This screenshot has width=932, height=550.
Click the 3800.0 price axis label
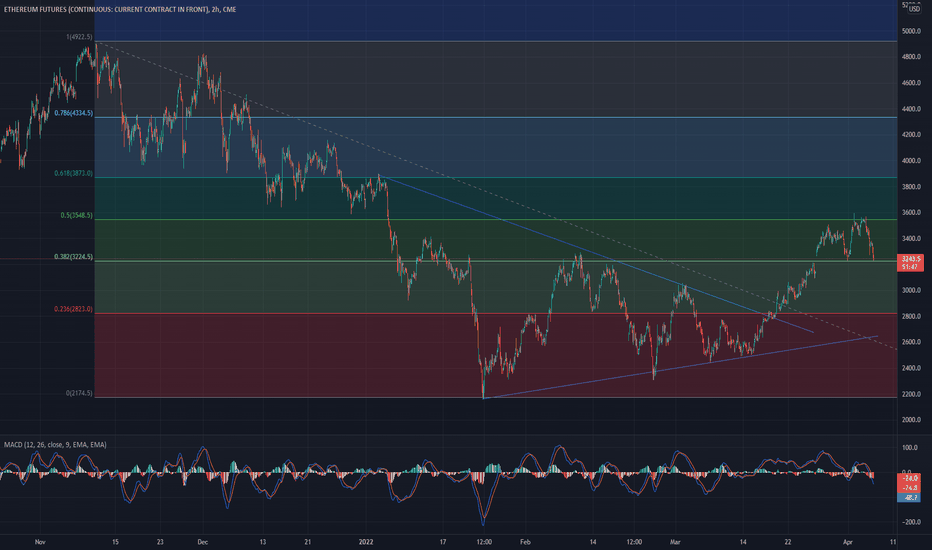911,187
